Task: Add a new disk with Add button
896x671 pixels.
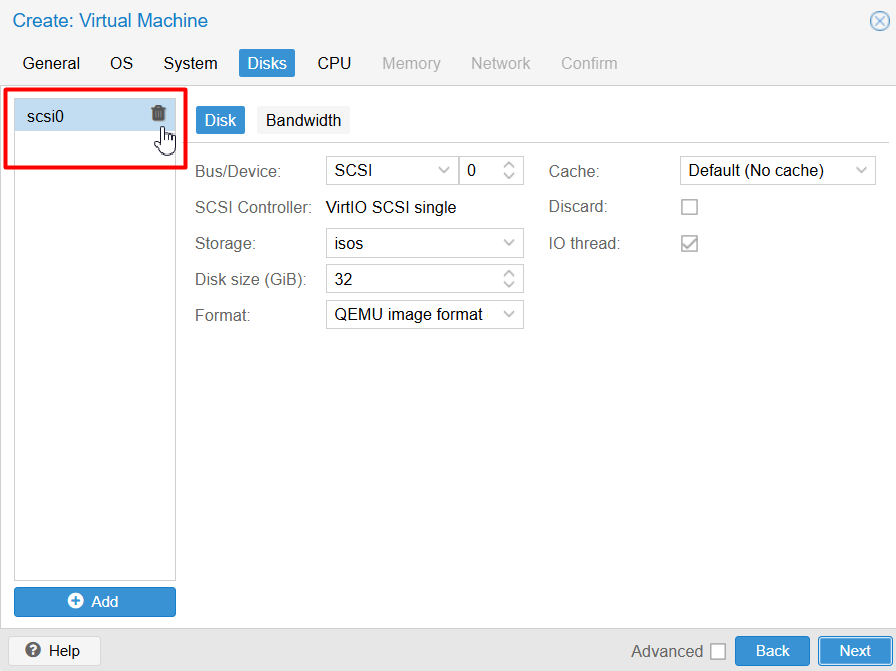Action: pyautogui.click(x=95, y=601)
